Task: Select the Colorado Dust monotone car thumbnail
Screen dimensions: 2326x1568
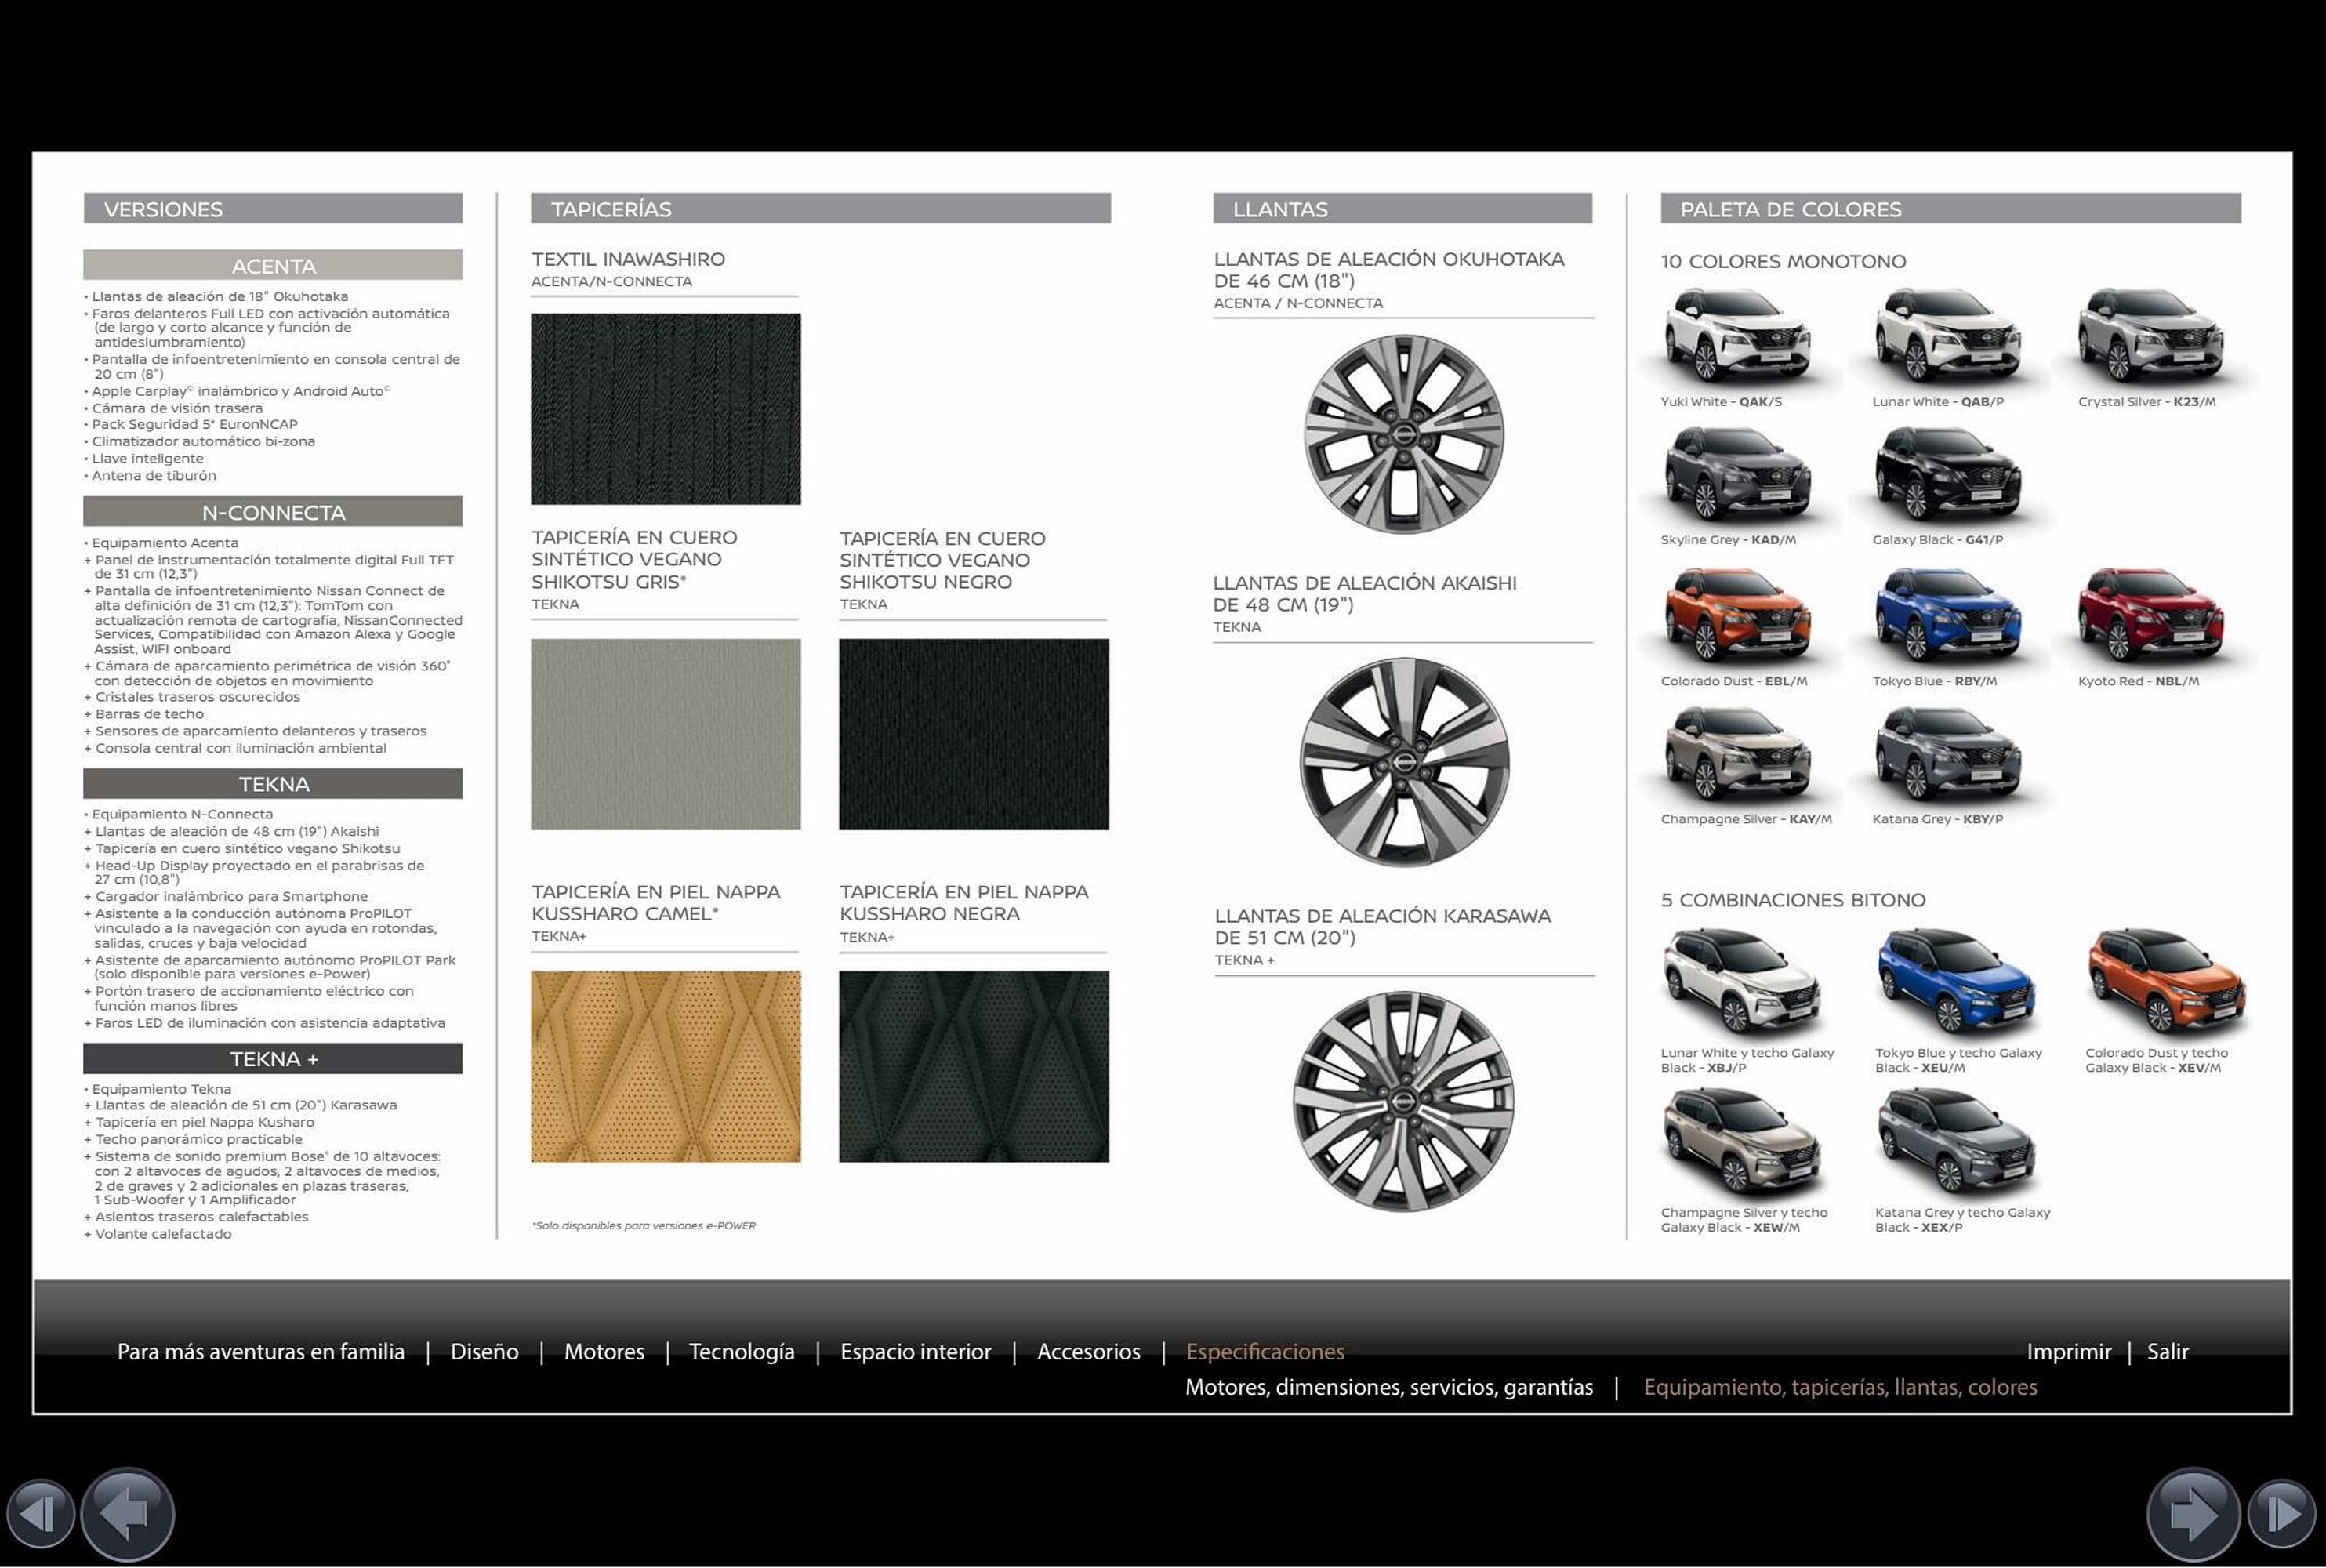Action: (x=1738, y=616)
